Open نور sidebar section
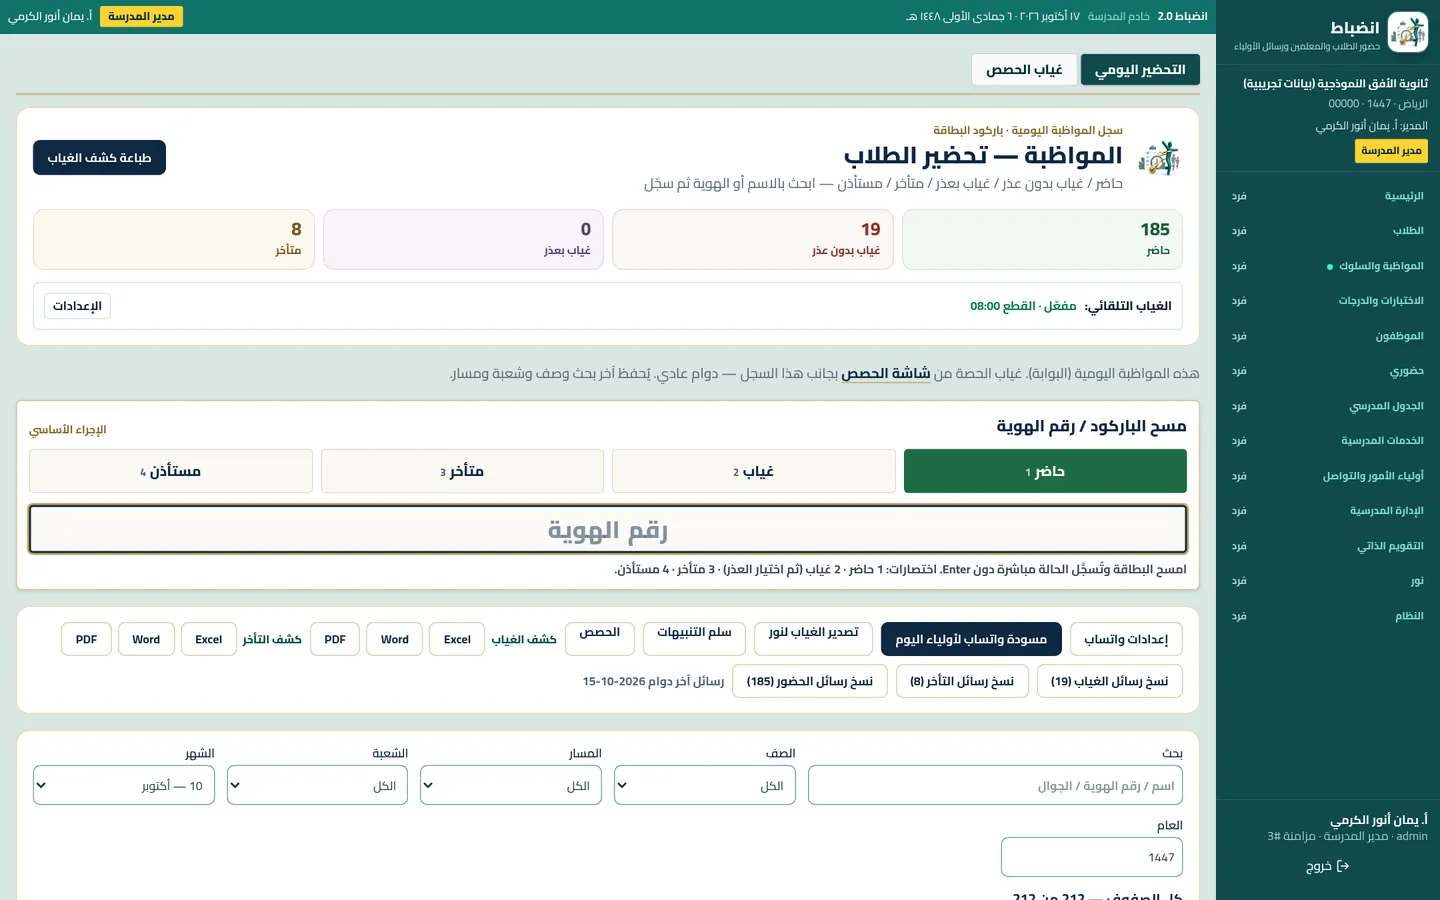 (1327, 581)
